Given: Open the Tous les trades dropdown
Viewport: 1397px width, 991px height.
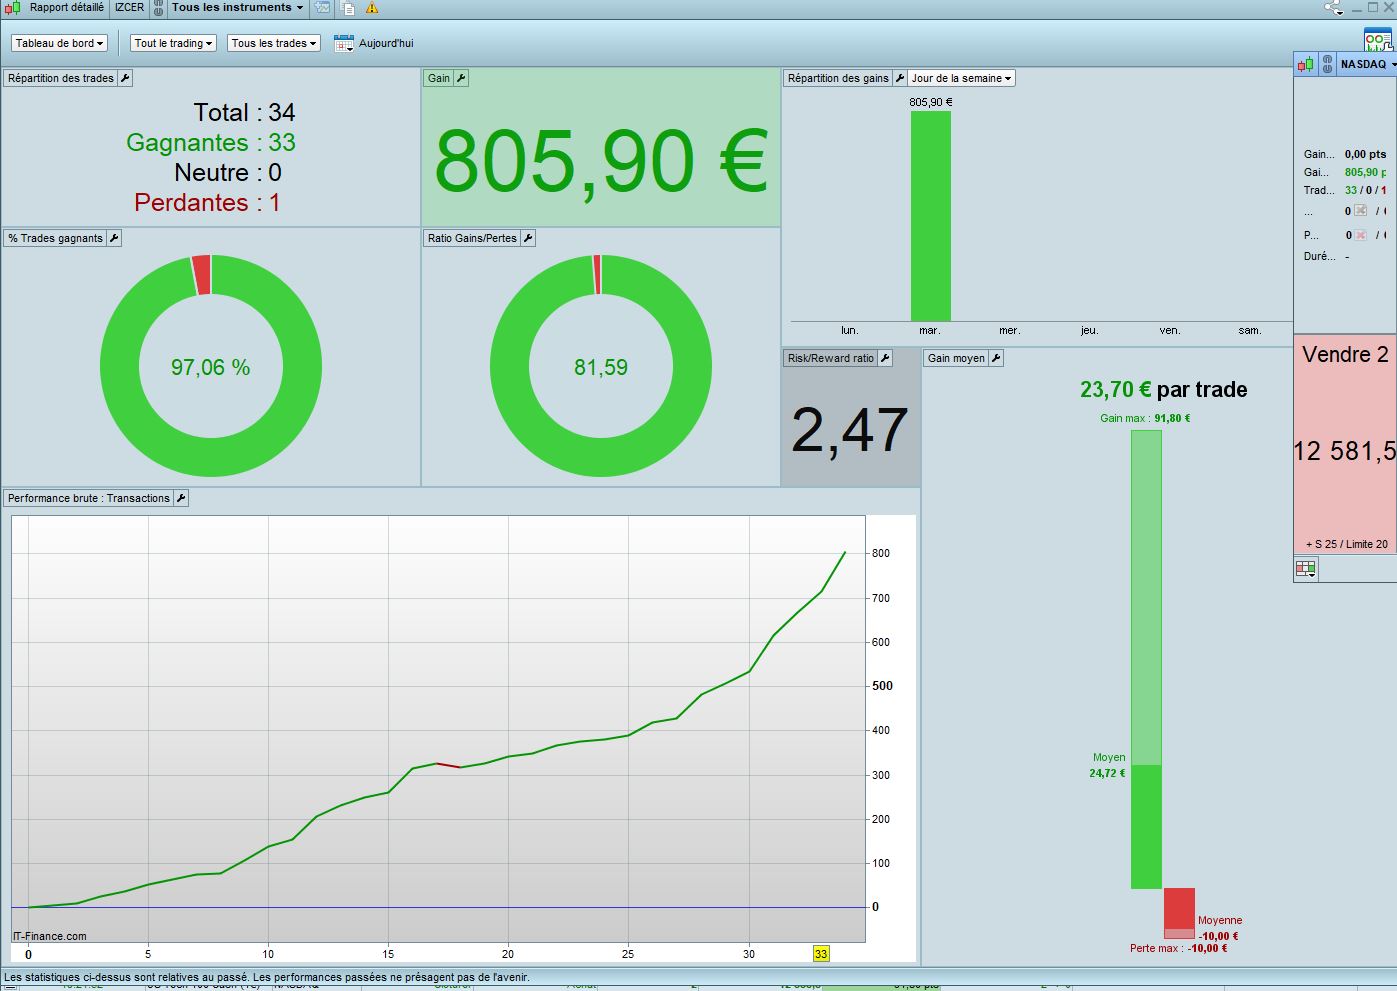Looking at the screenshot, I should (274, 43).
